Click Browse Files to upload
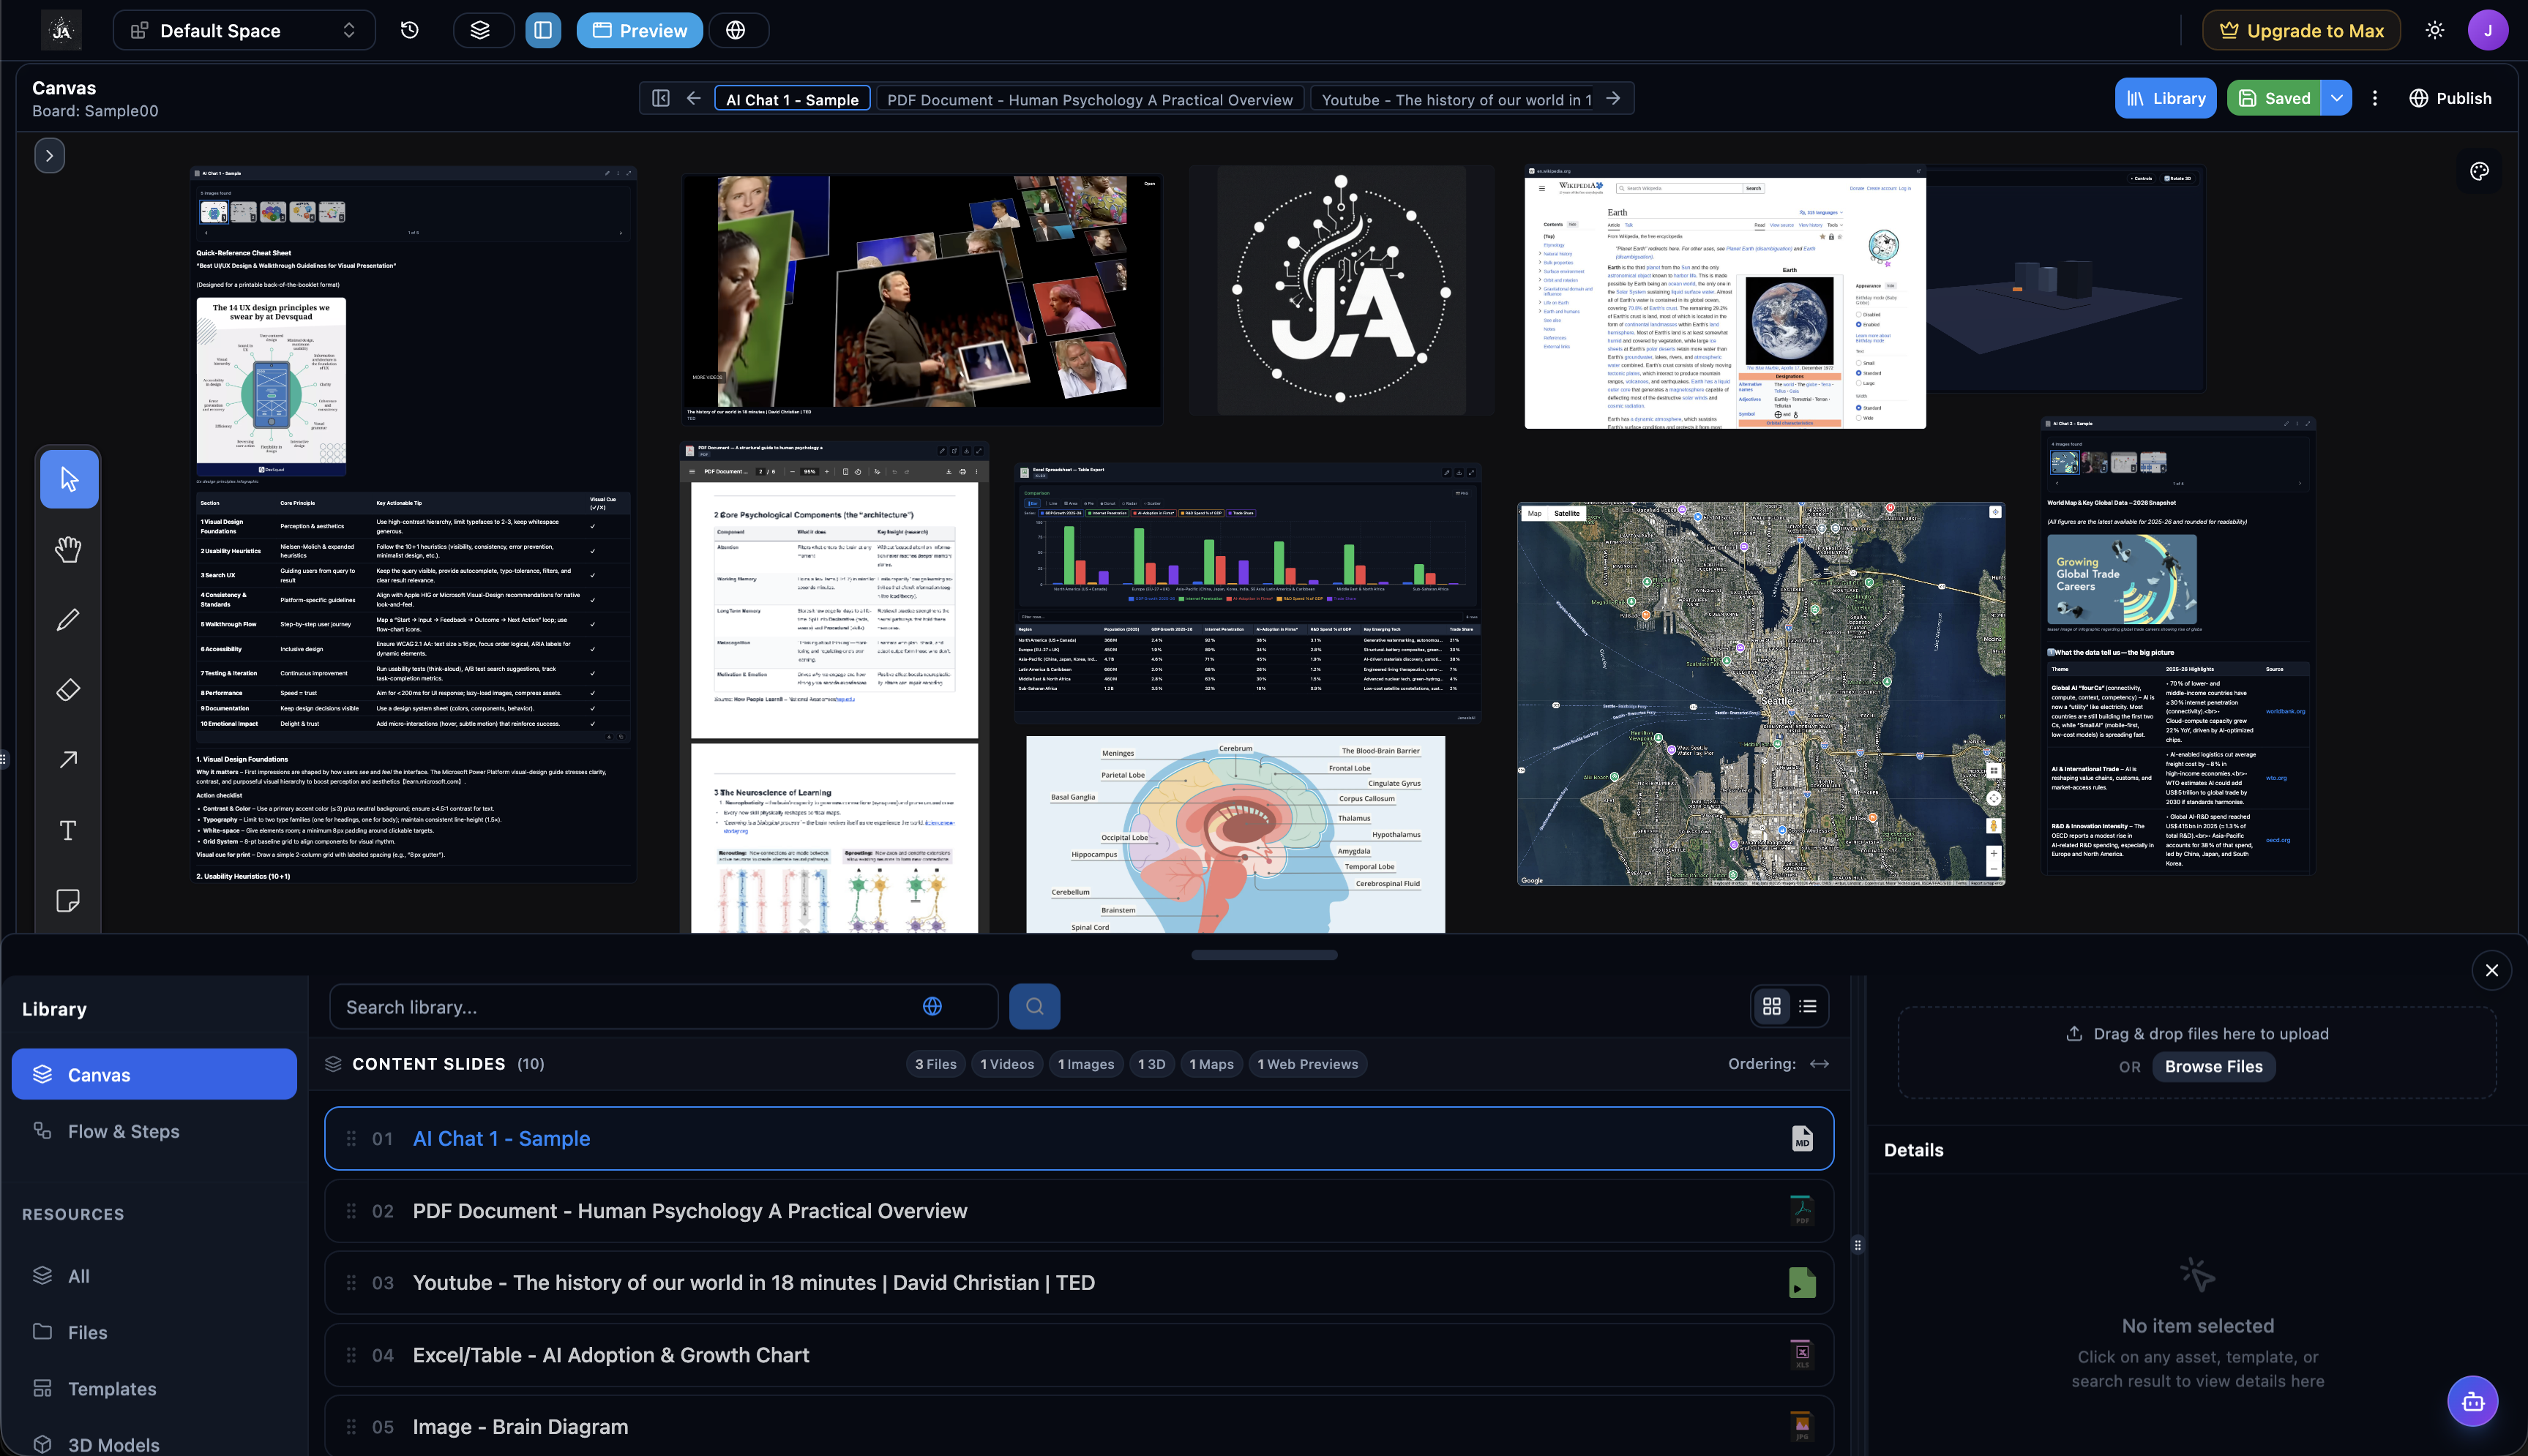The image size is (2528, 1456). [2213, 1066]
